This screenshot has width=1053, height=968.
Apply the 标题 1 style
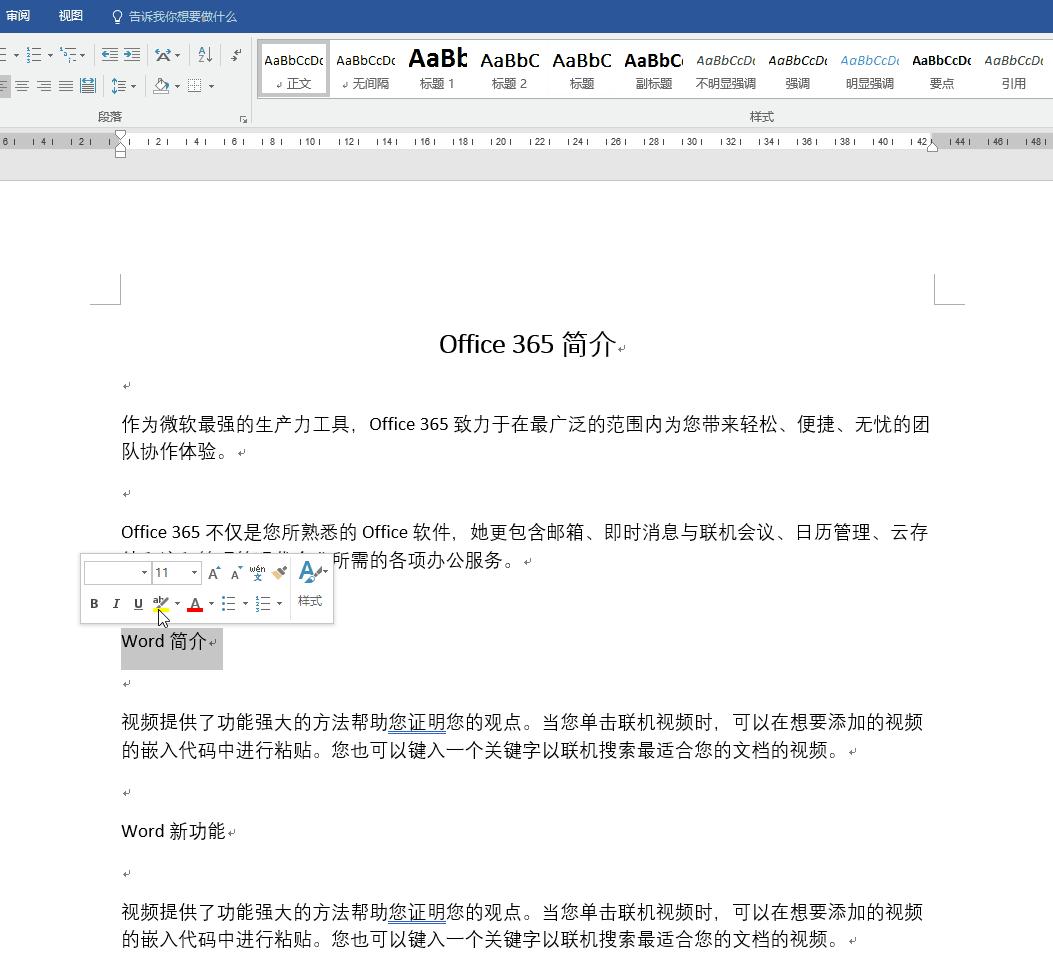coord(437,68)
